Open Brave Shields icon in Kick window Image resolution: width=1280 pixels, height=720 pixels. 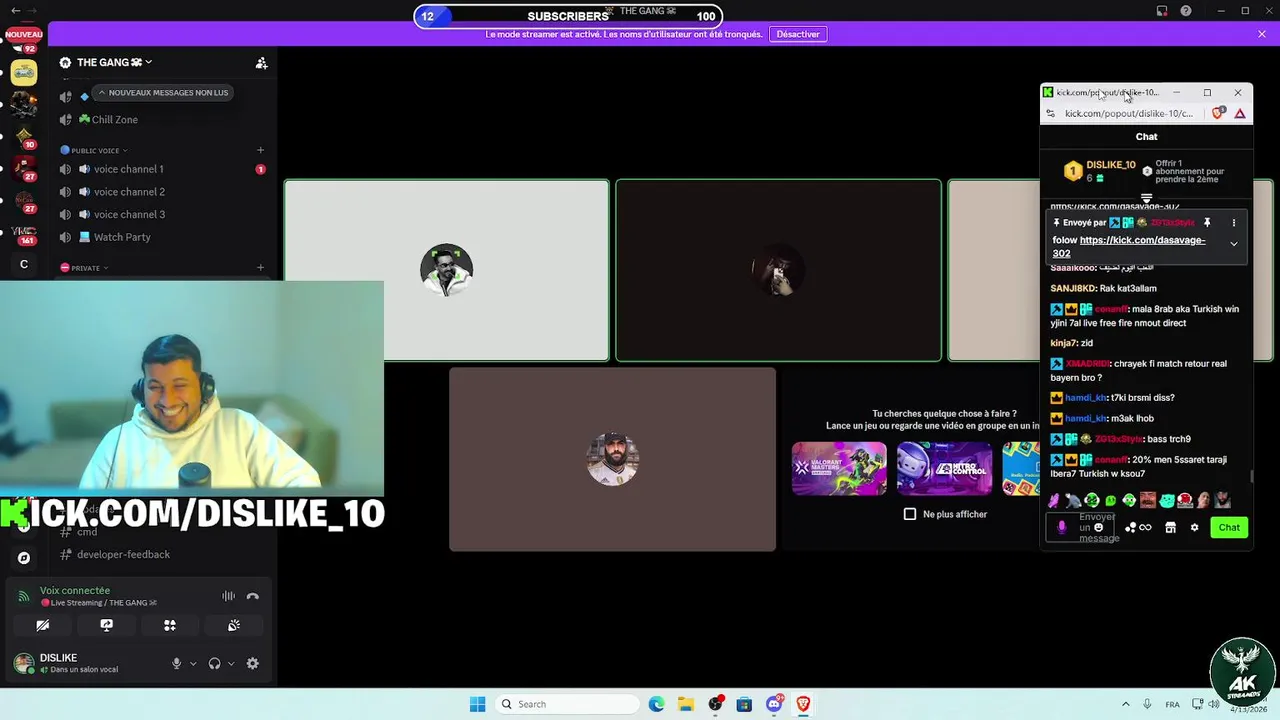1218,113
